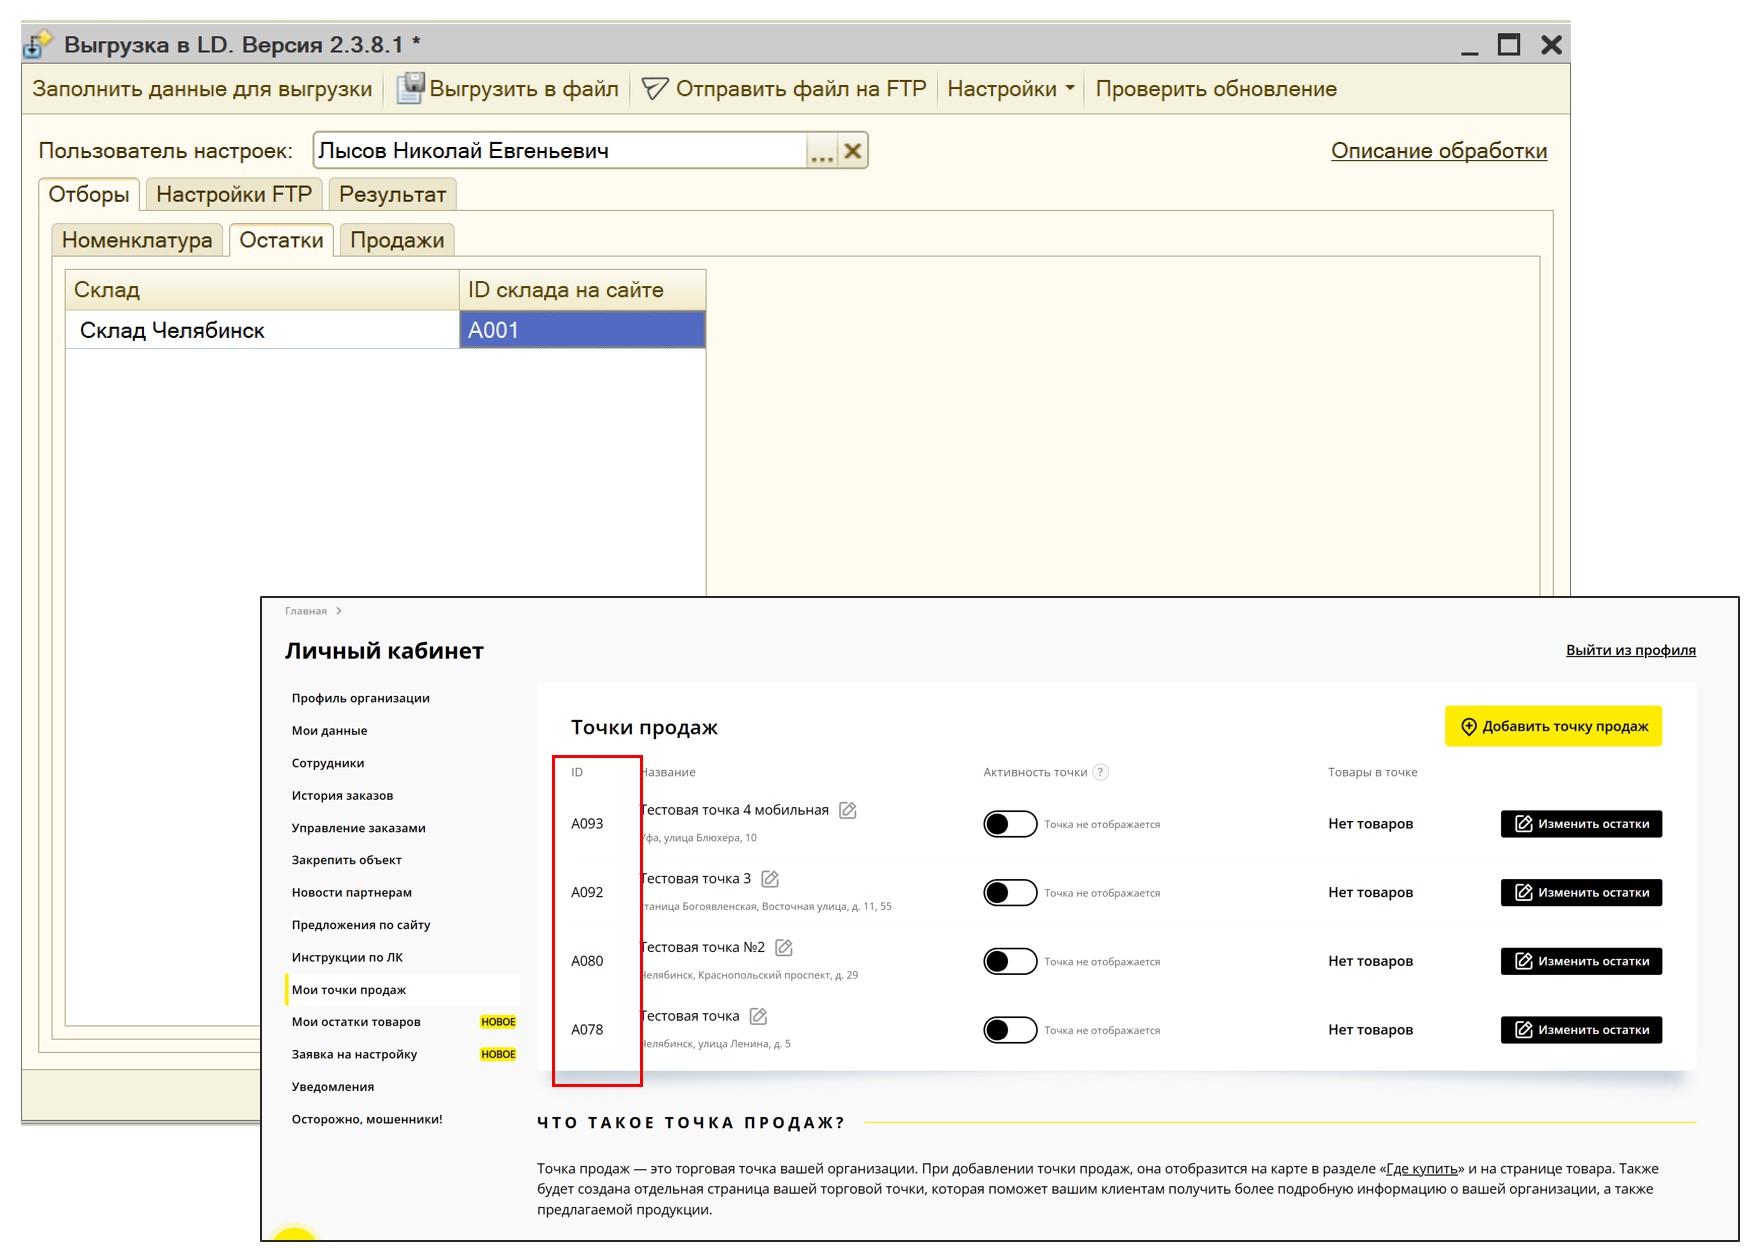The height and width of the screenshot is (1248, 1750).
Task: Toggle activity switch for point A093
Action: (1010, 824)
